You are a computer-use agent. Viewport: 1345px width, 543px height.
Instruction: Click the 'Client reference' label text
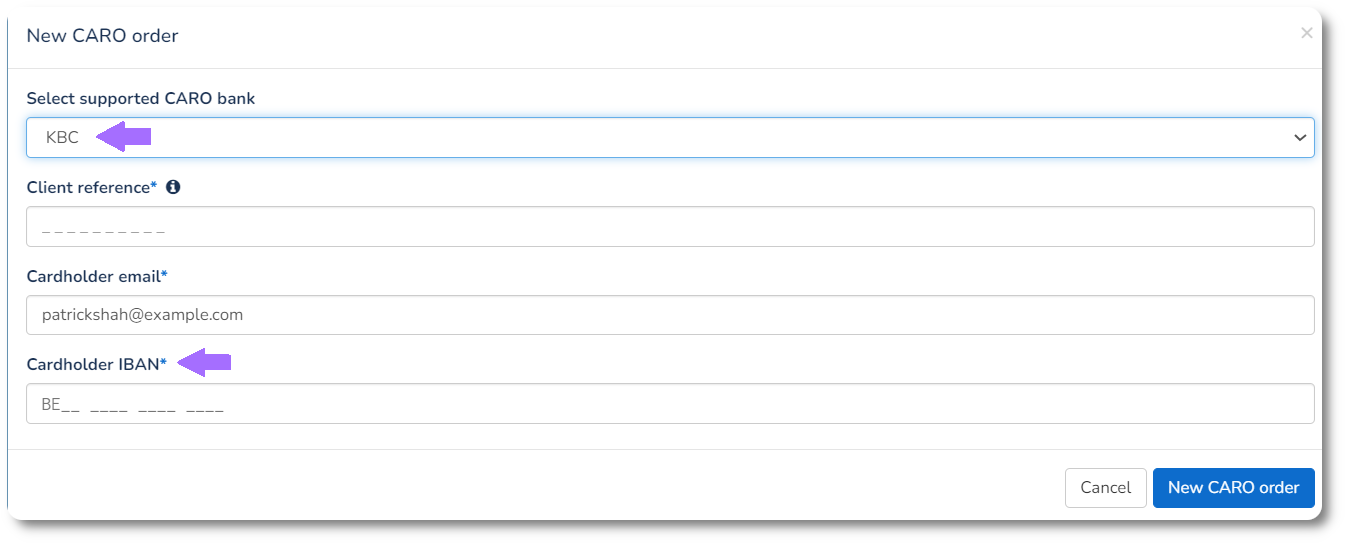(87, 187)
